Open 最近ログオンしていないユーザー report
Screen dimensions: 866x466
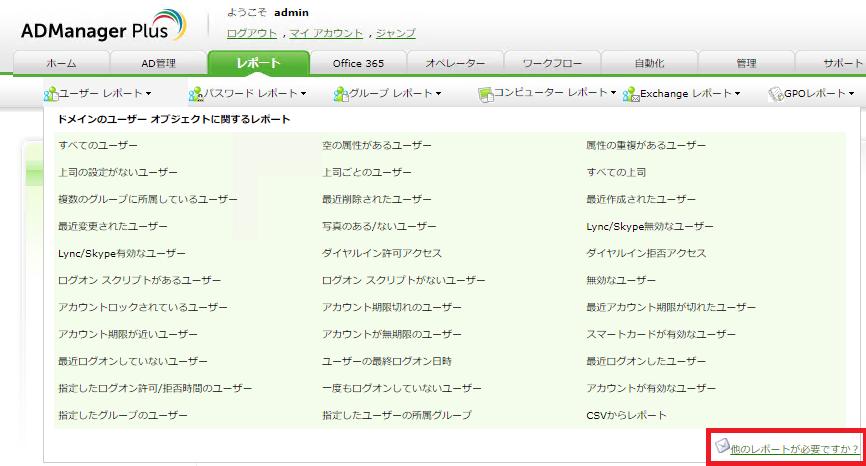tap(133, 362)
